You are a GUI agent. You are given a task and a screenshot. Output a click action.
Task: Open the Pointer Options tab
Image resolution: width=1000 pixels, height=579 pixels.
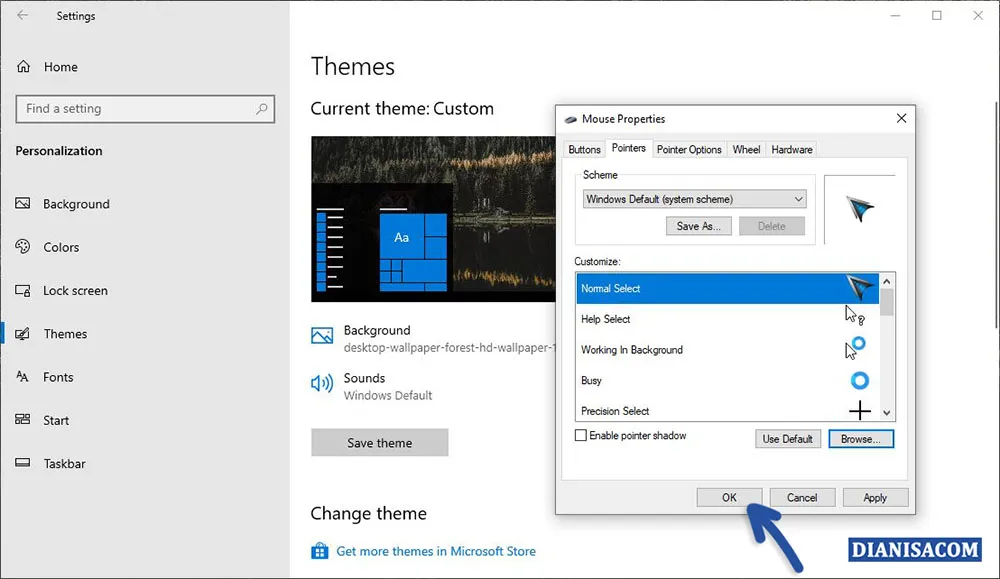tap(688, 148)
